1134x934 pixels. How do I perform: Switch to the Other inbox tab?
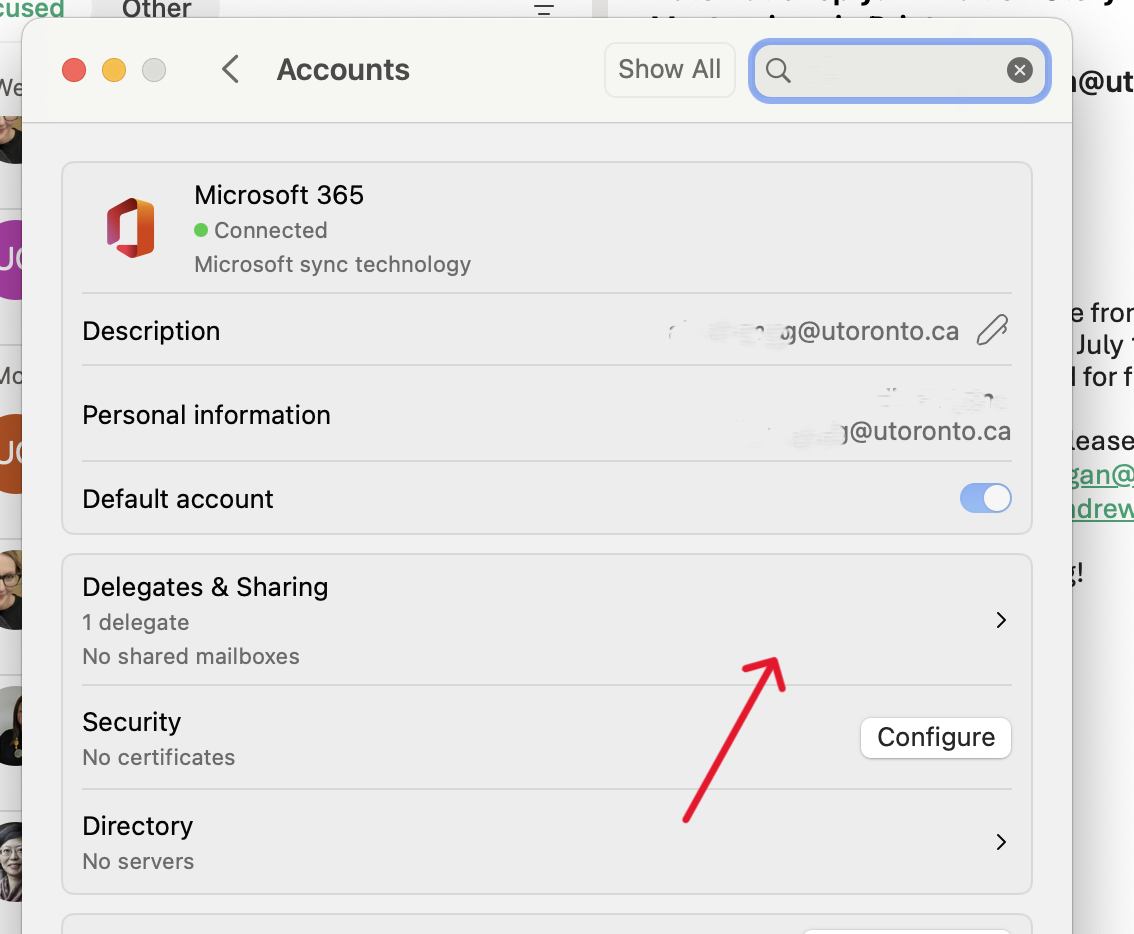(x=157, y=10)
